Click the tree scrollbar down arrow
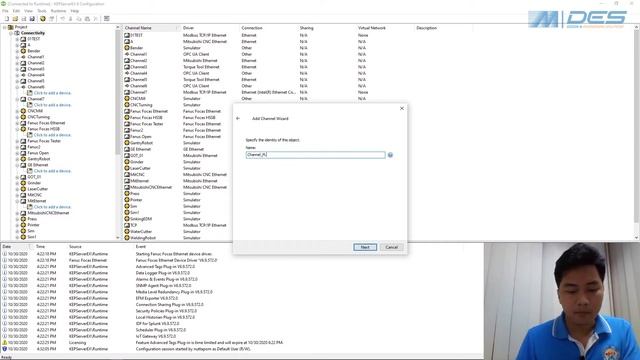 pyautogui.click(x=118, y=238)
